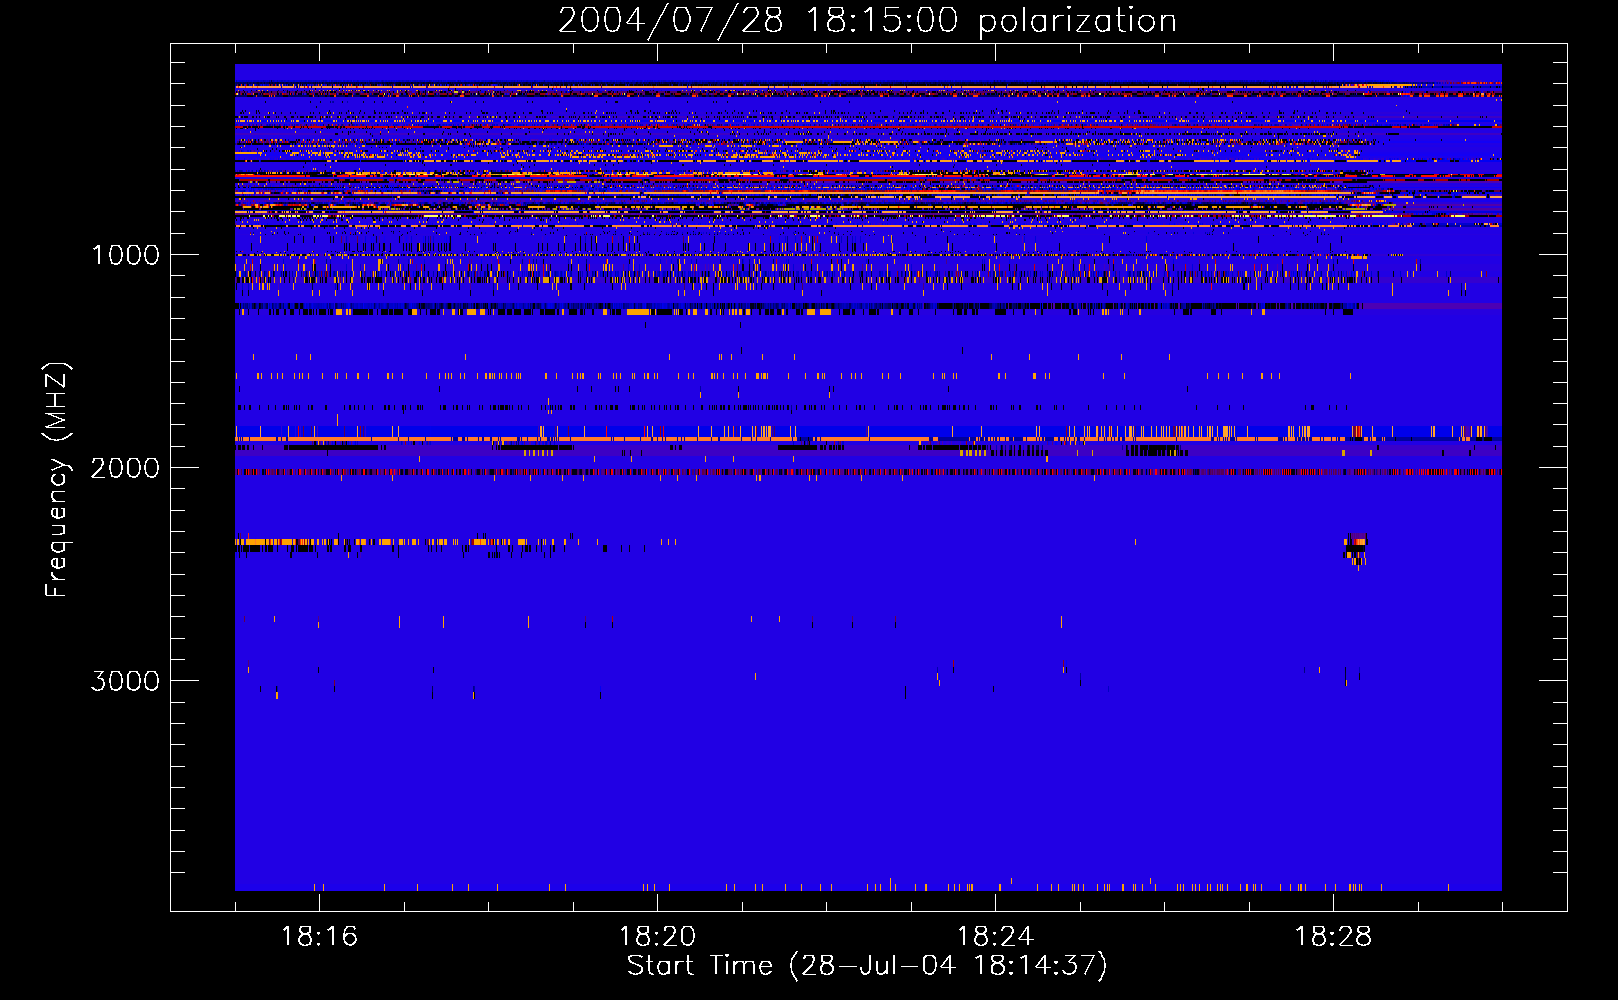Click the 18:28 time tick label

pyautogui.click(x=1333, y=936)
